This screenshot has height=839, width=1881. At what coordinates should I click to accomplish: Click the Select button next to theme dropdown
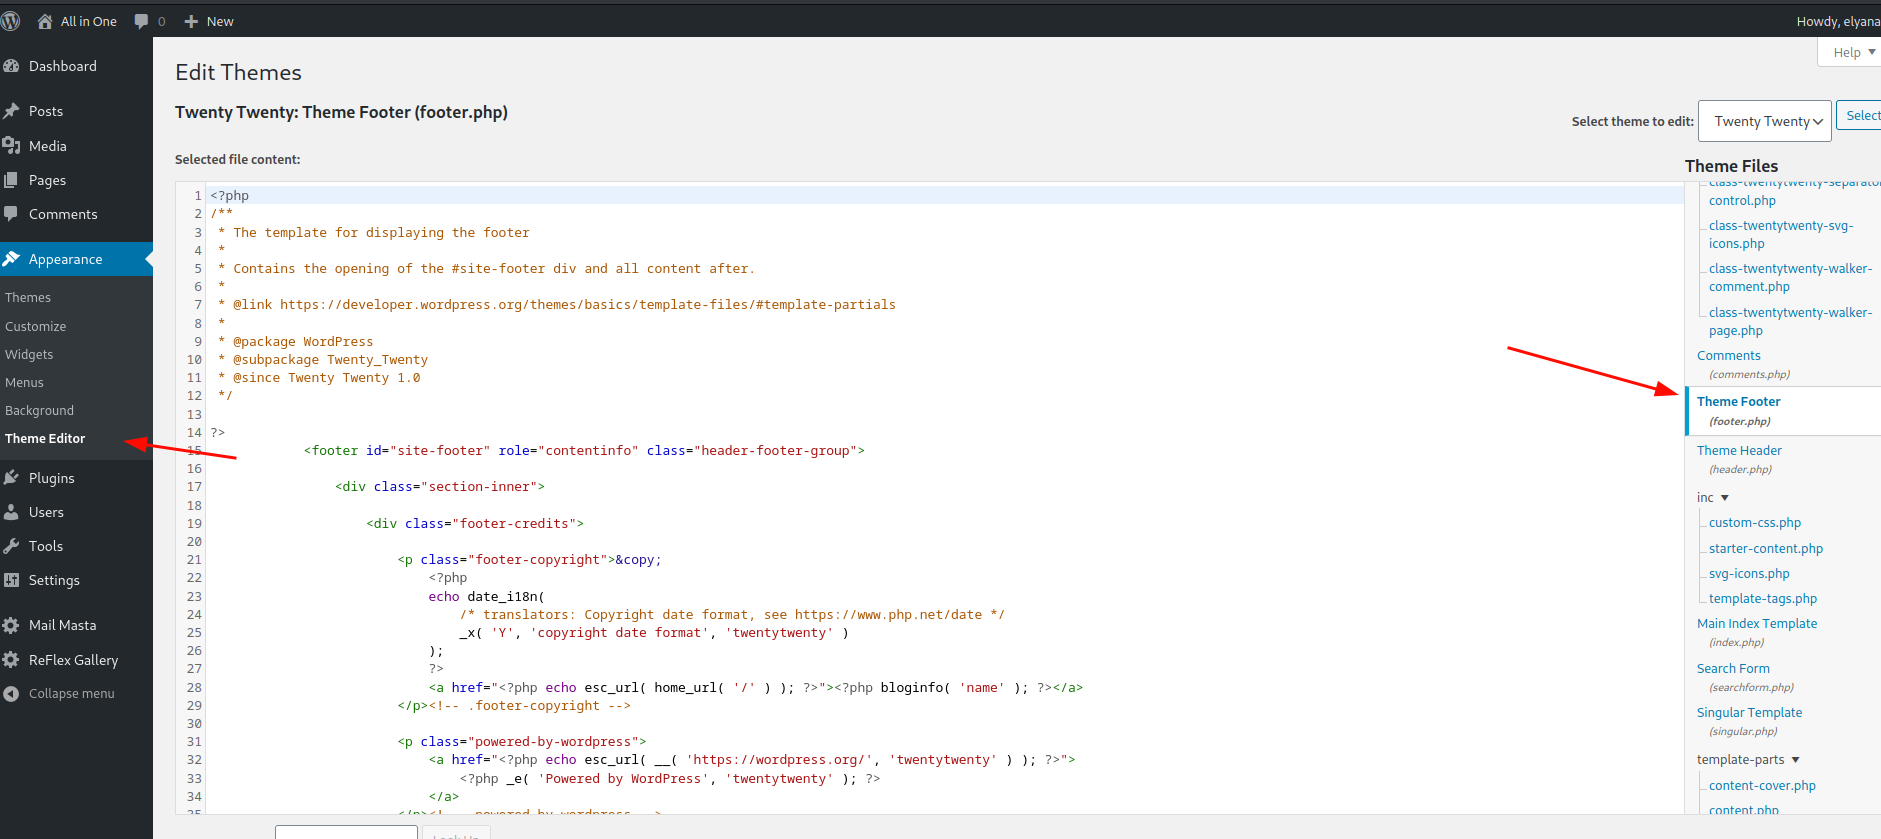pos(1860,116)
